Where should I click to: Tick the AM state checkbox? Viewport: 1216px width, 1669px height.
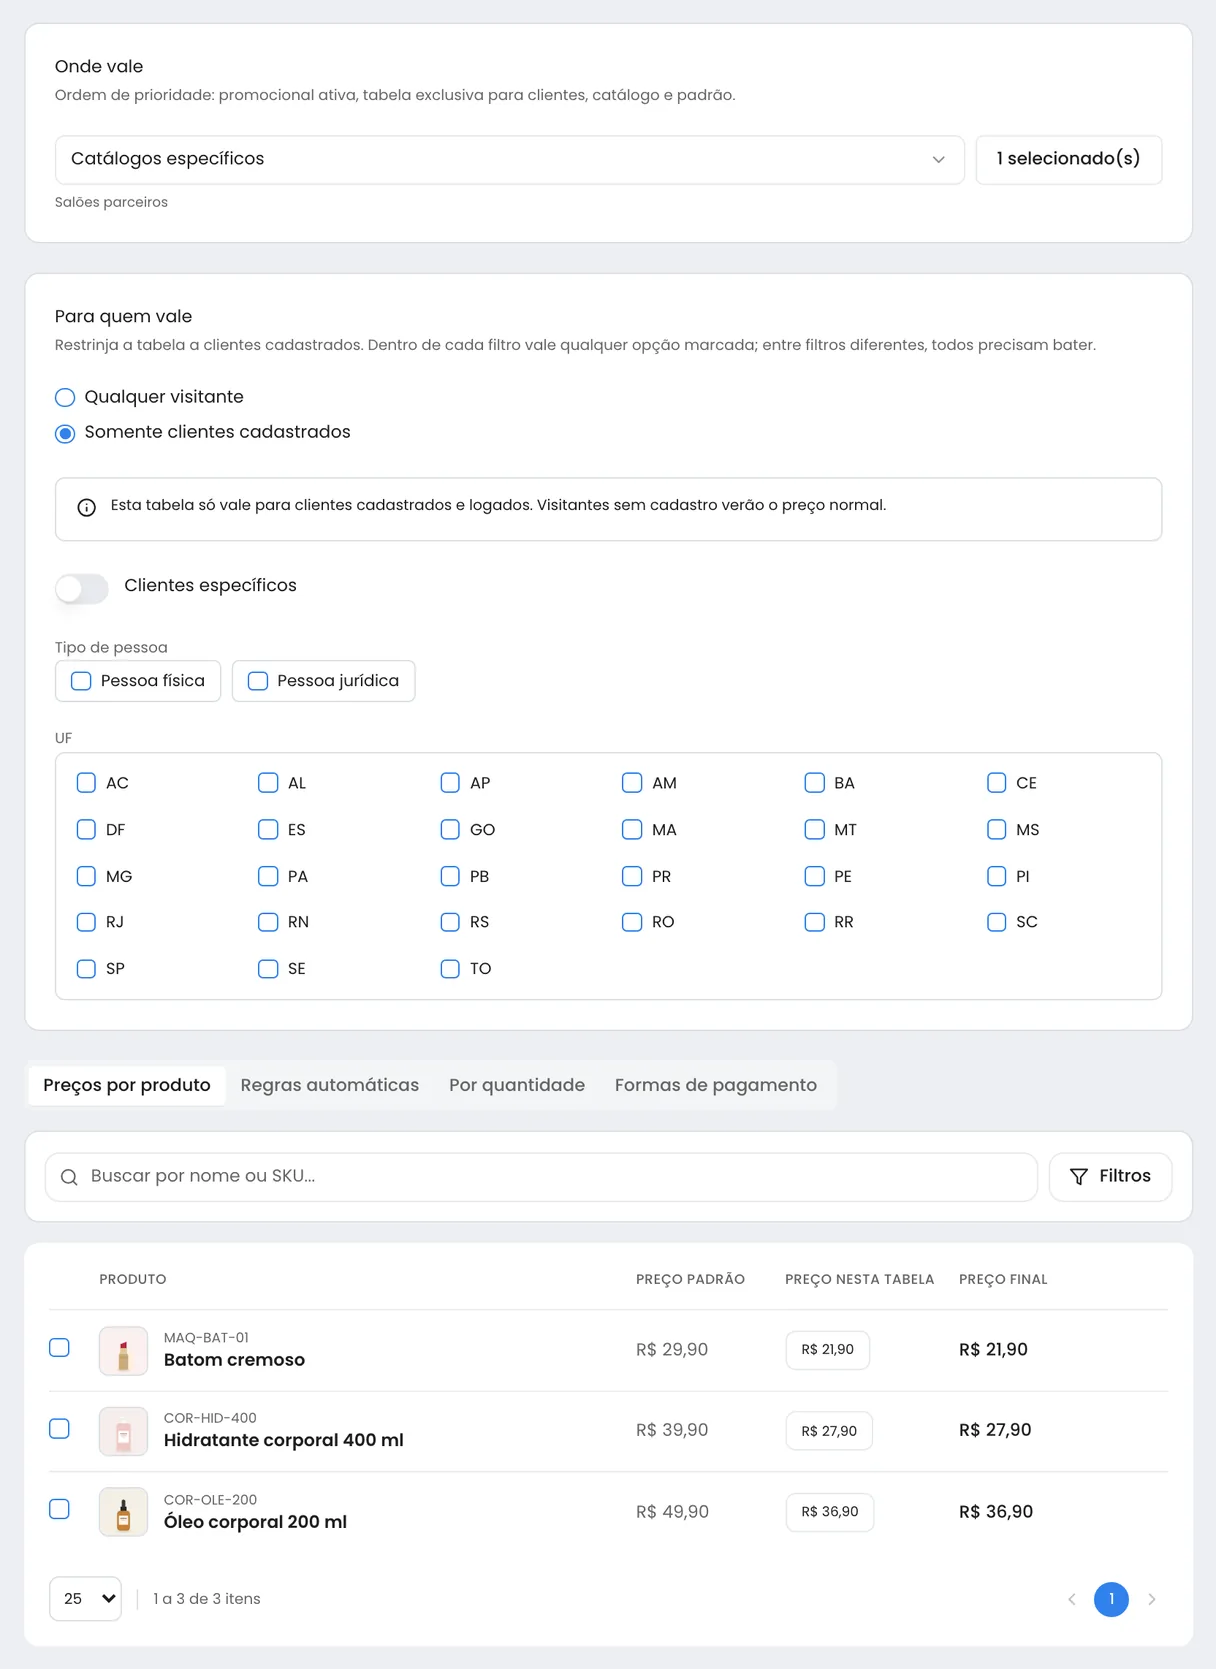pyautogui.click(x=632, y=783)
